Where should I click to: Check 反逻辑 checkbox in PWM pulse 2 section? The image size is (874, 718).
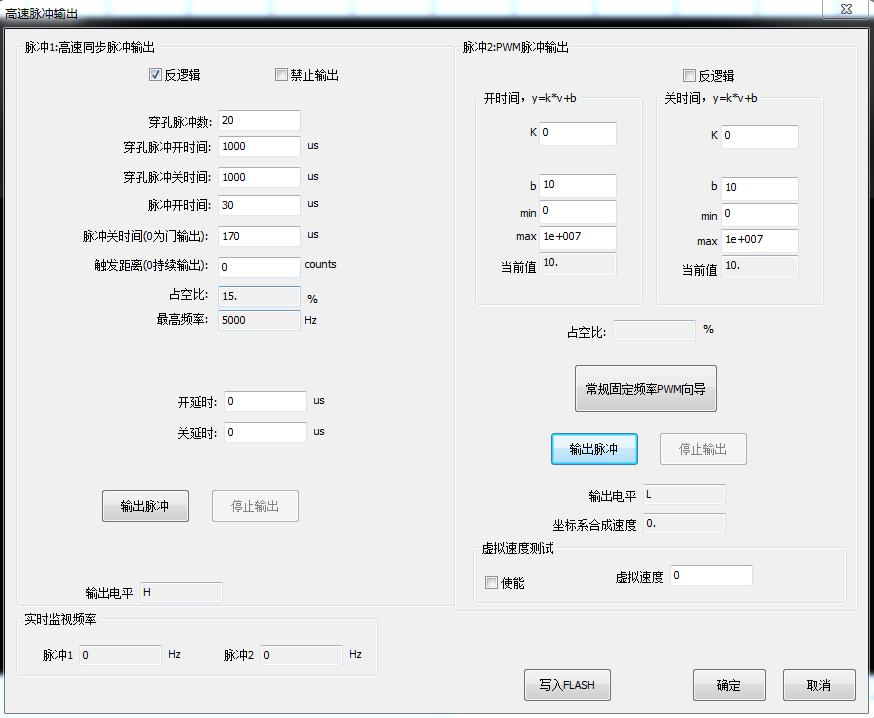coord(689,76)
